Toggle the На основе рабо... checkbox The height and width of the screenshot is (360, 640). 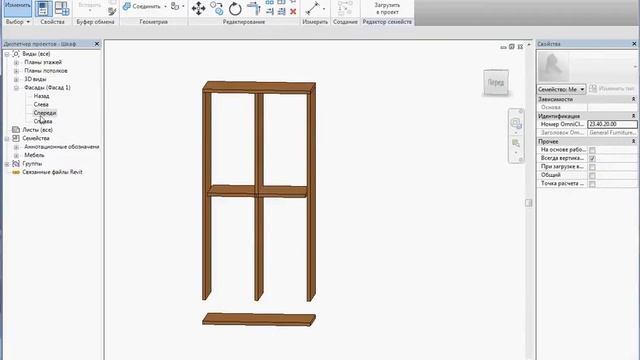(x=592, y=150)
